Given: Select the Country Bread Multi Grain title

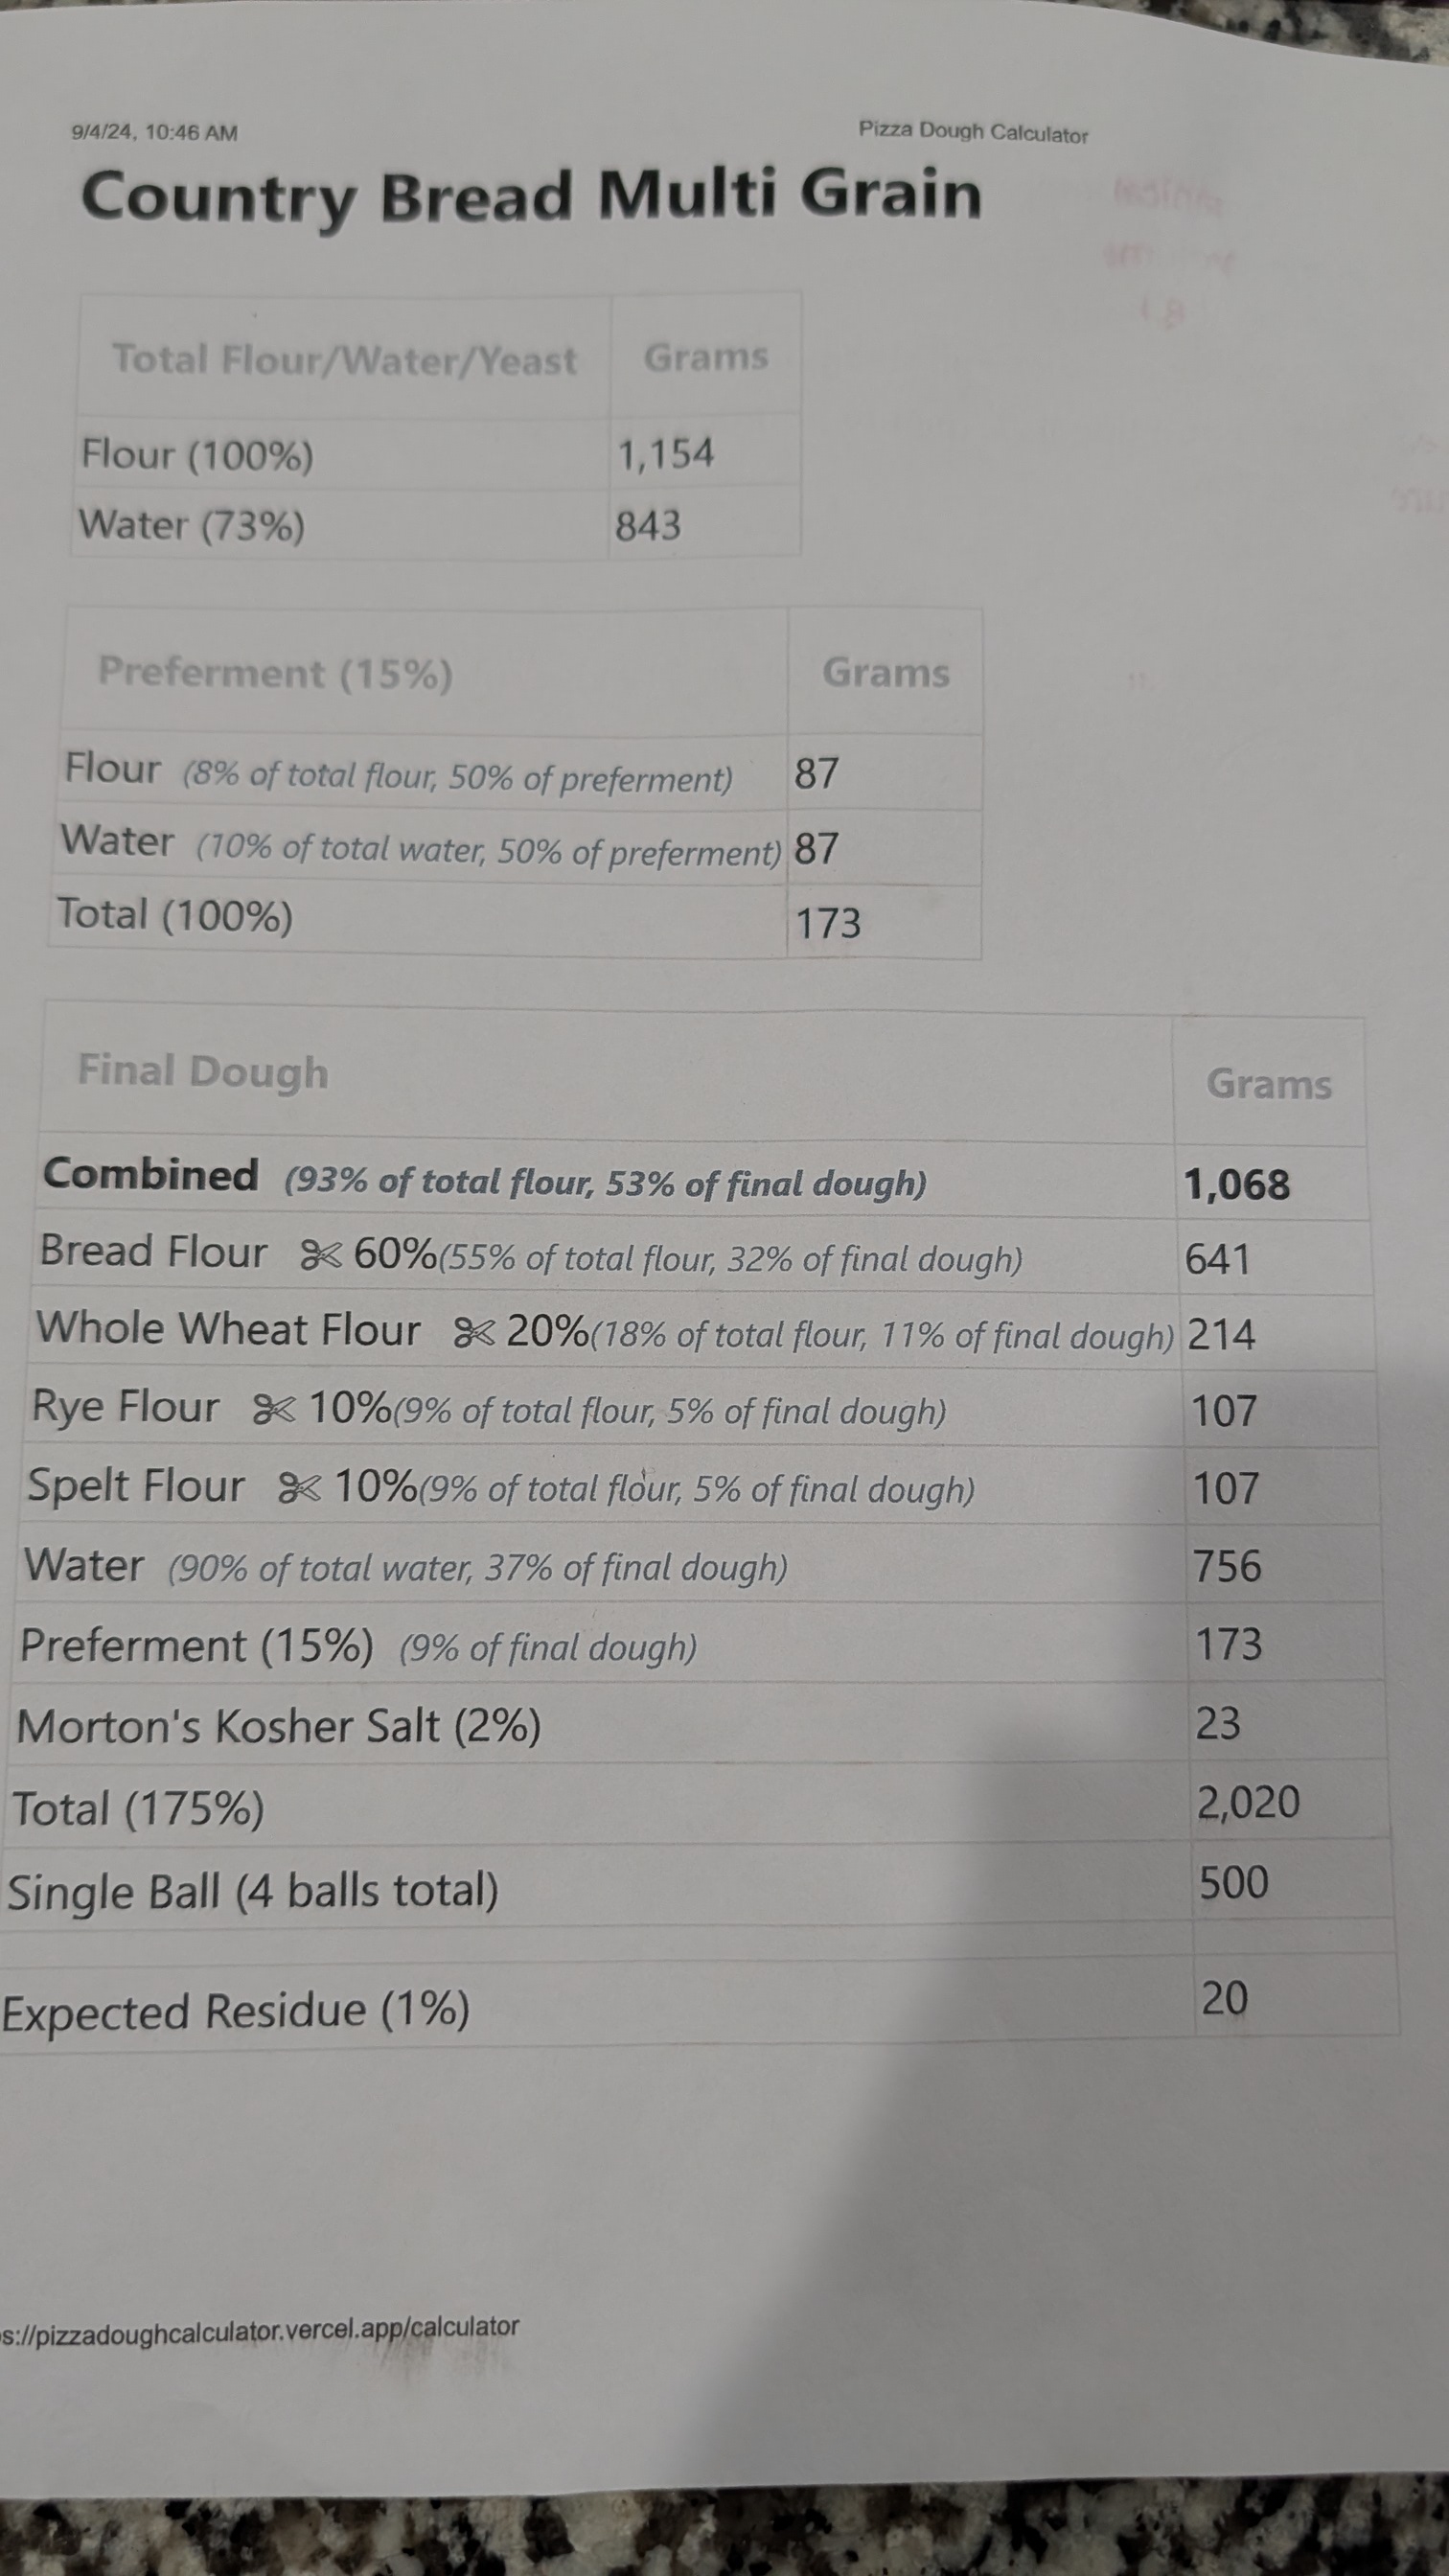Looking at the screenshot, I should [531, 196].
